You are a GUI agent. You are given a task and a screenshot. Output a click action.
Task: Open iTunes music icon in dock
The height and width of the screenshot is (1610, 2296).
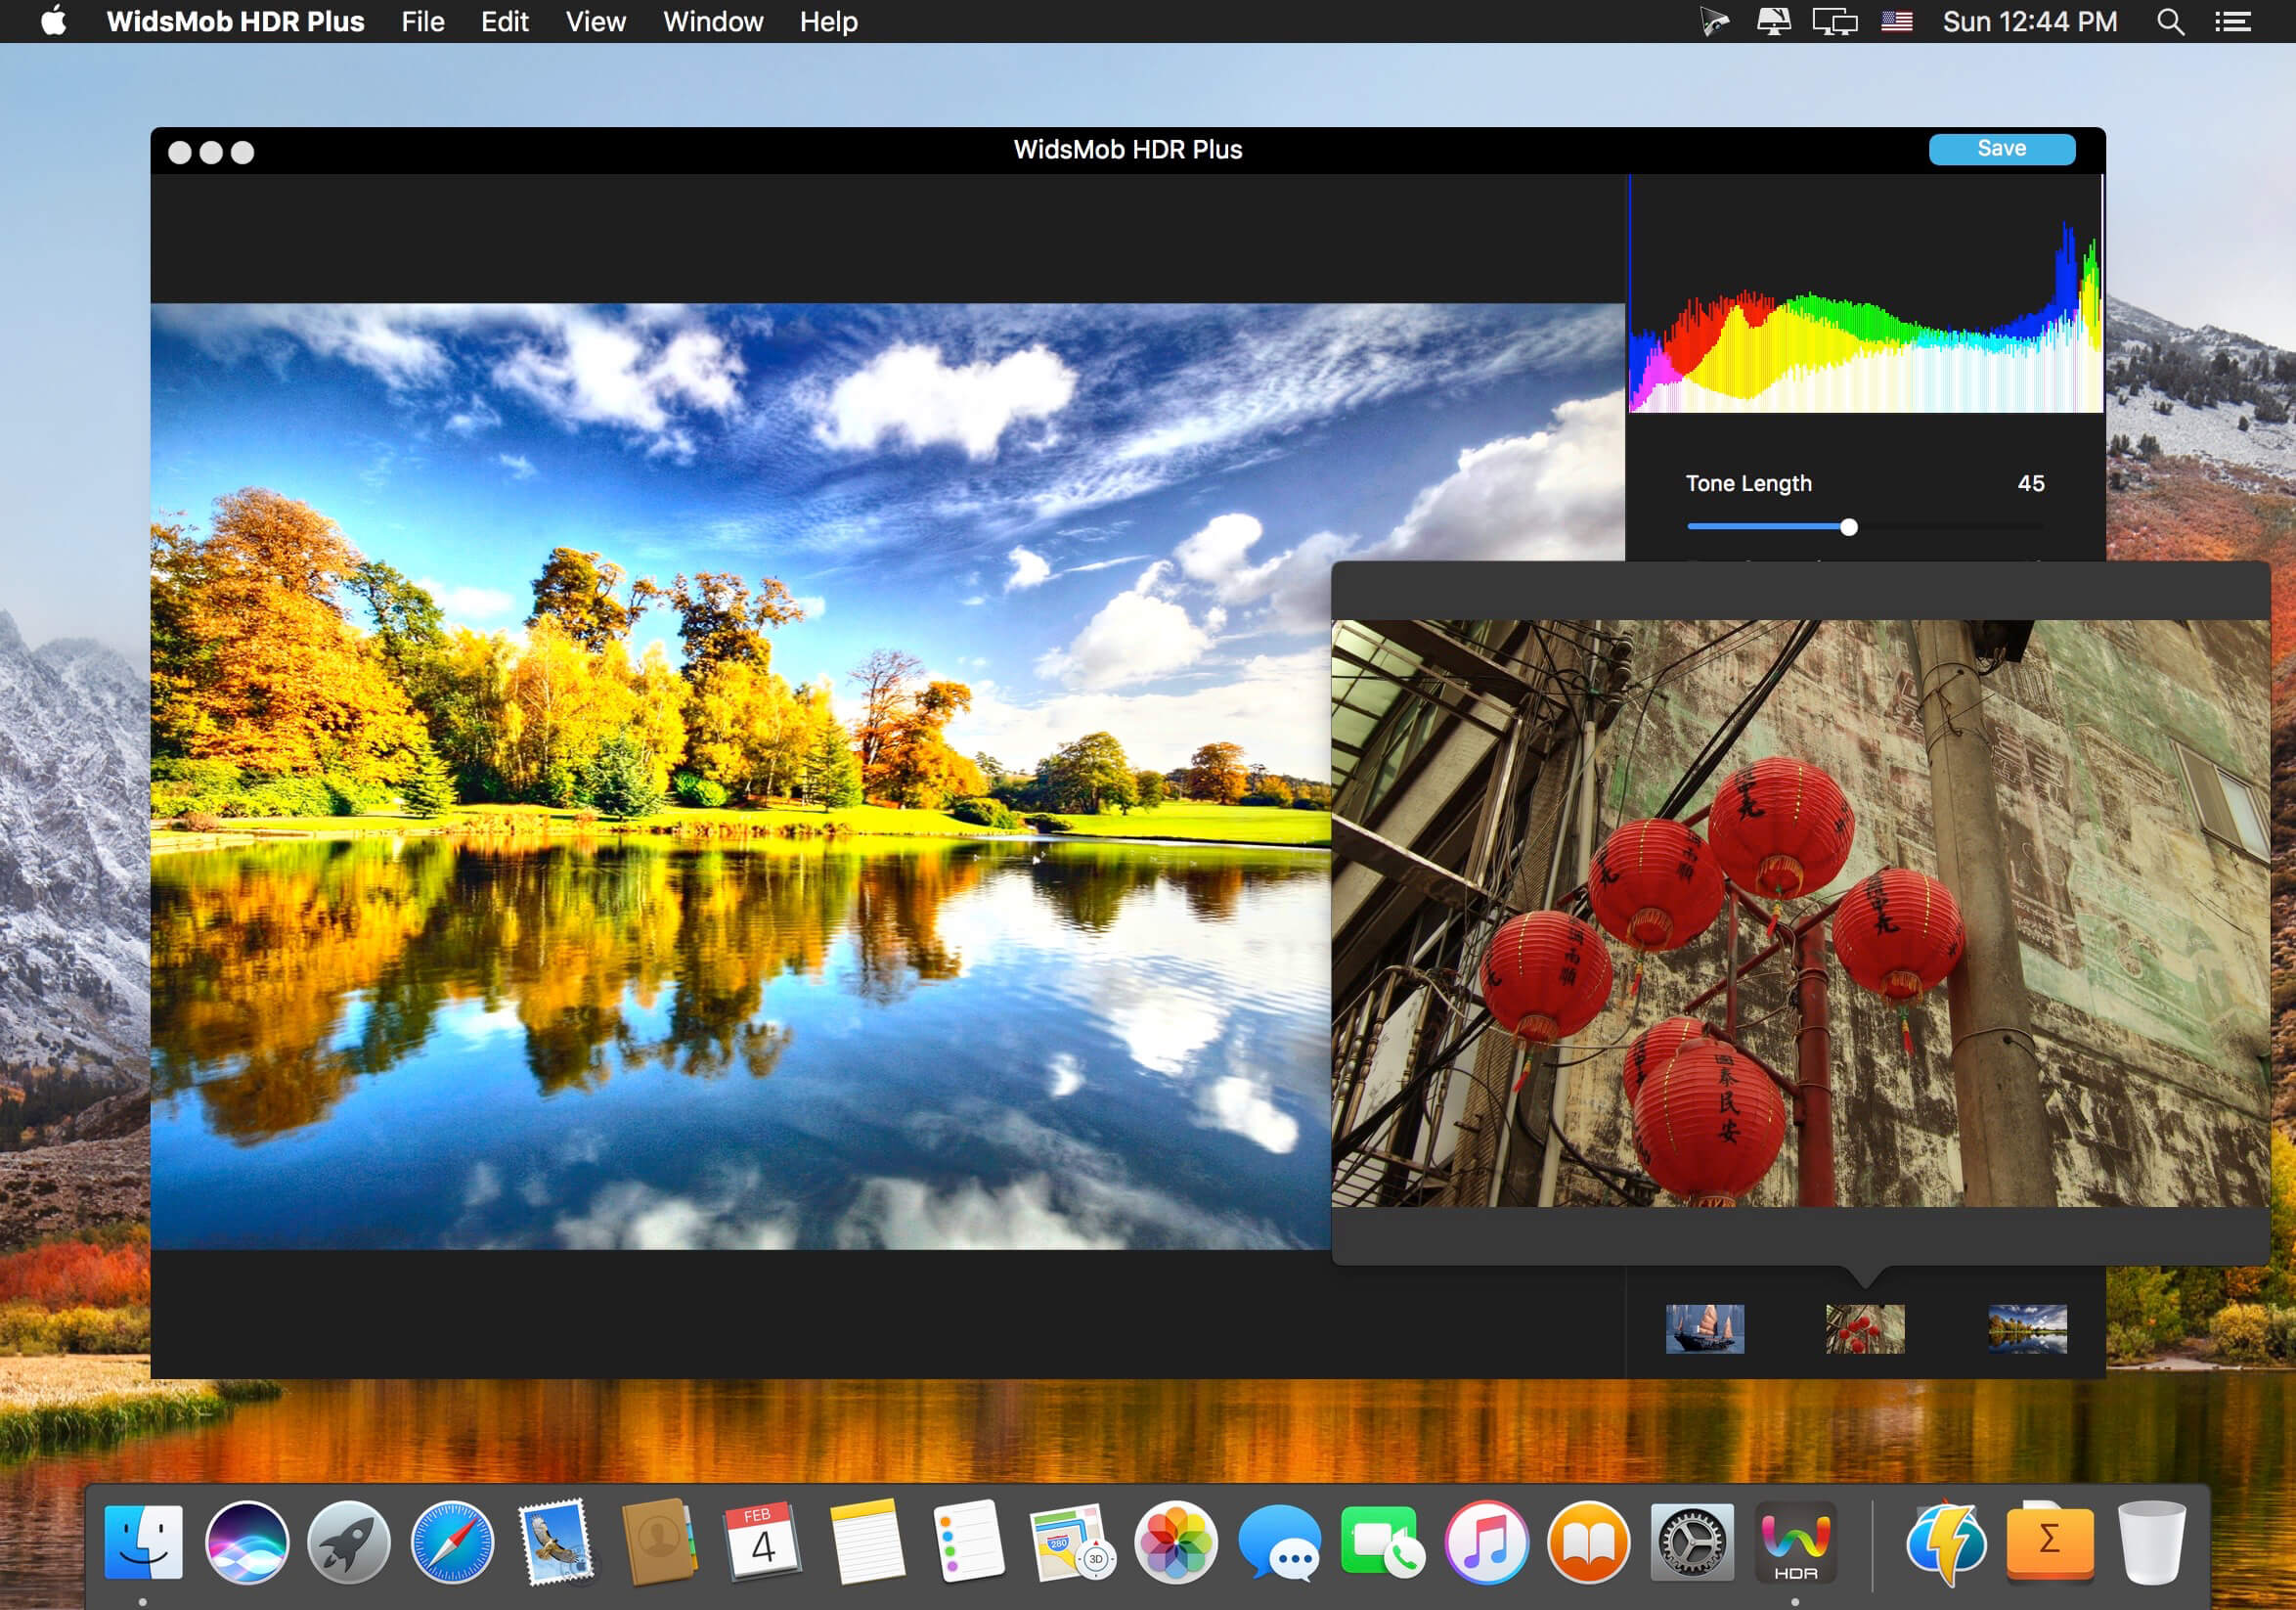(1486, 1542)
